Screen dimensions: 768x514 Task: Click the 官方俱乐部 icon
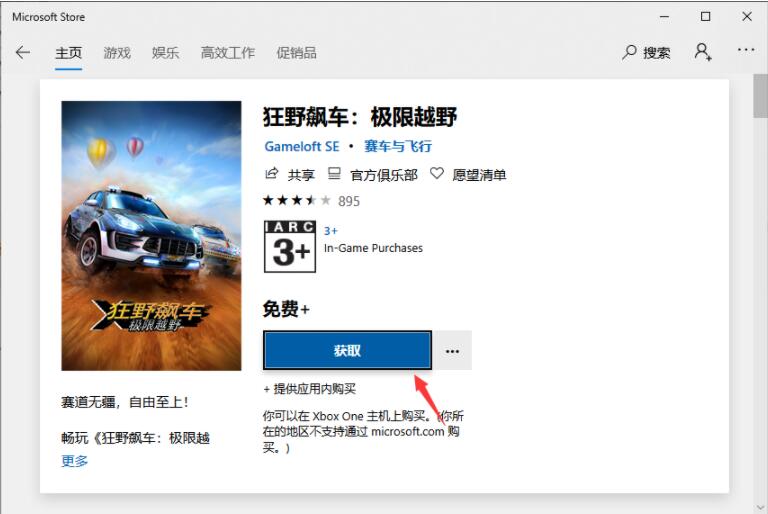tap(334, 173)
